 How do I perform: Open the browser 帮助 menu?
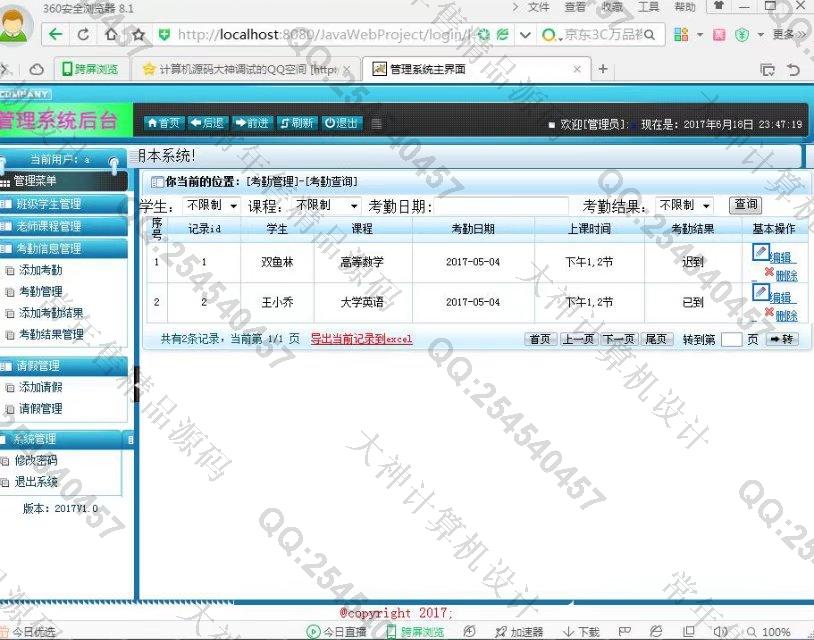point(685,7)
